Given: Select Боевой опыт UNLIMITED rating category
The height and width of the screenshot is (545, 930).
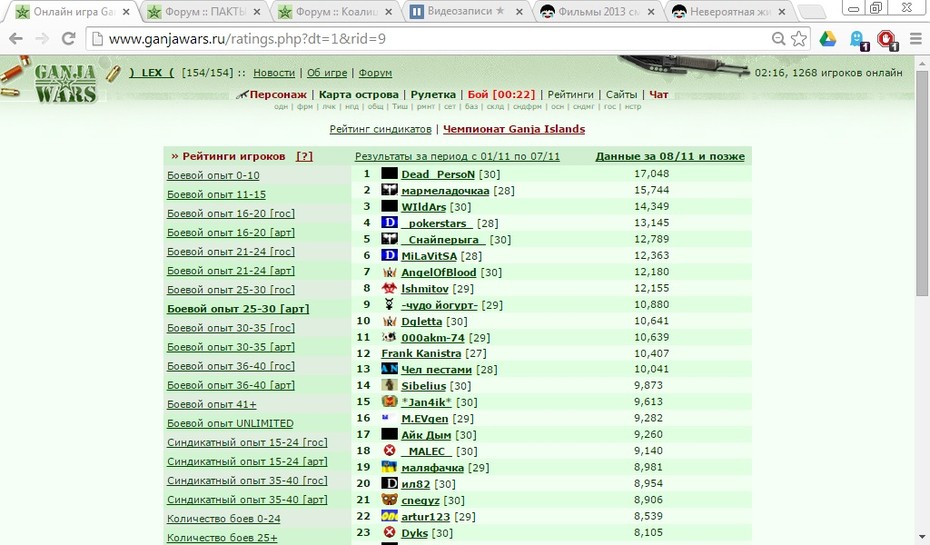Looking at the screenshot, I should pyautogui.click(x=230, y=423).
